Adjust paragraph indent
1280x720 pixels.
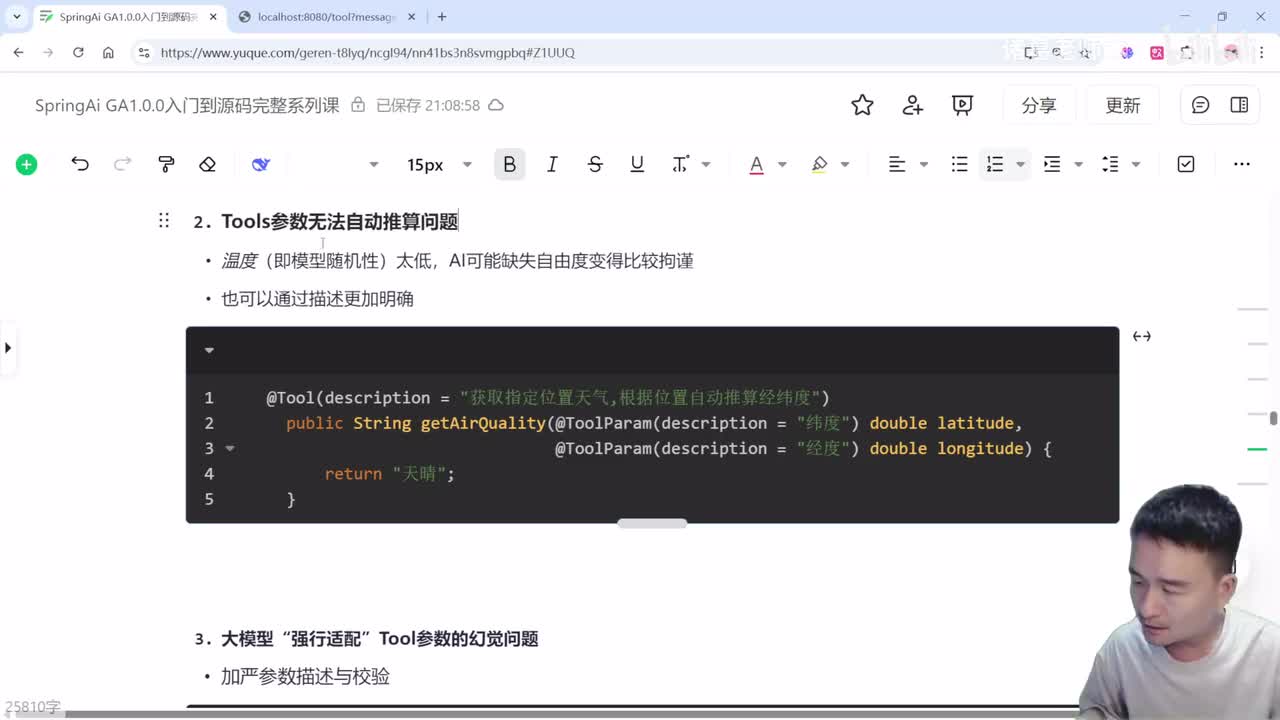coord(1052,164)
